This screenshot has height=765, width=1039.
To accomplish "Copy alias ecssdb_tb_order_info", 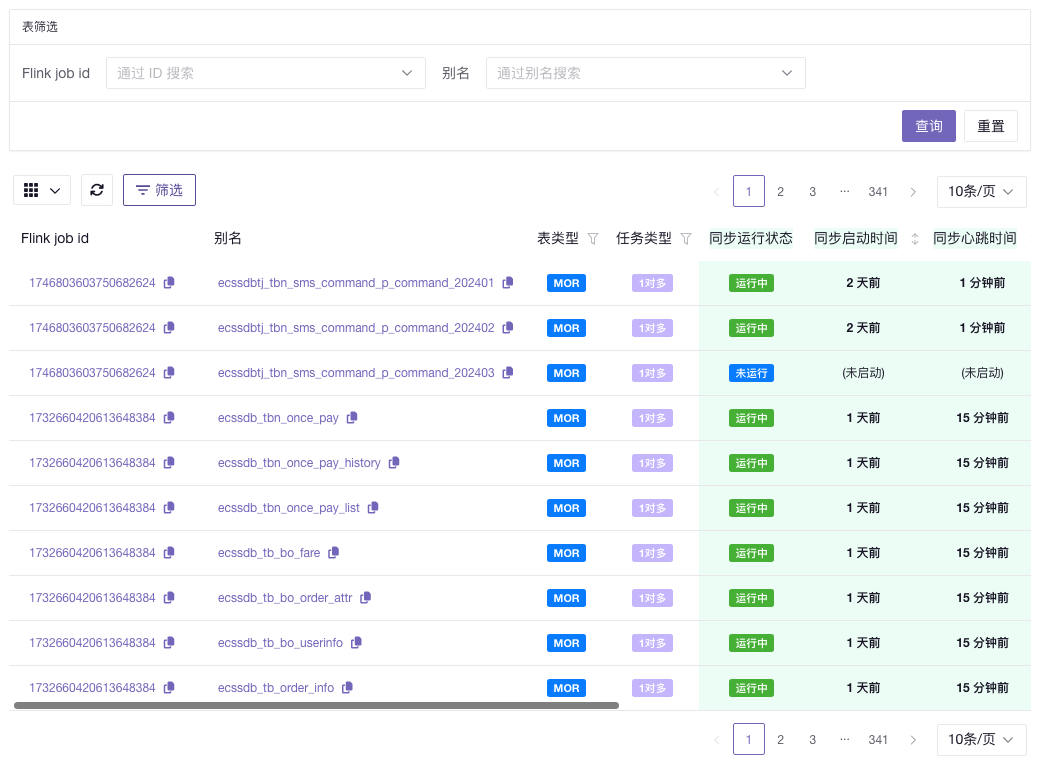I will (348, 688).
